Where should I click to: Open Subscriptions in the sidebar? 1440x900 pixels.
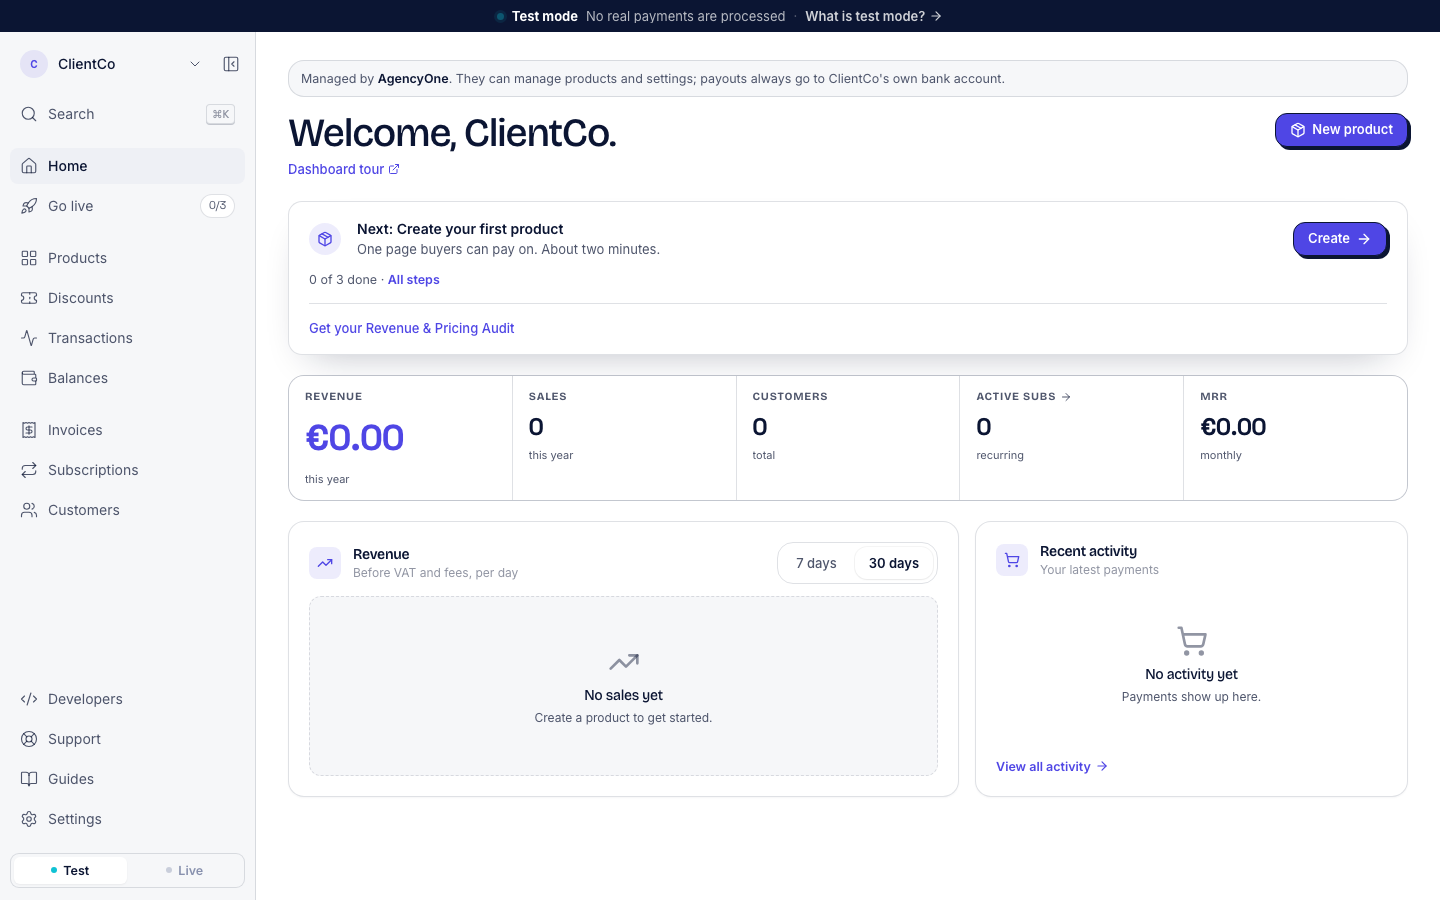tap(127, 470)
